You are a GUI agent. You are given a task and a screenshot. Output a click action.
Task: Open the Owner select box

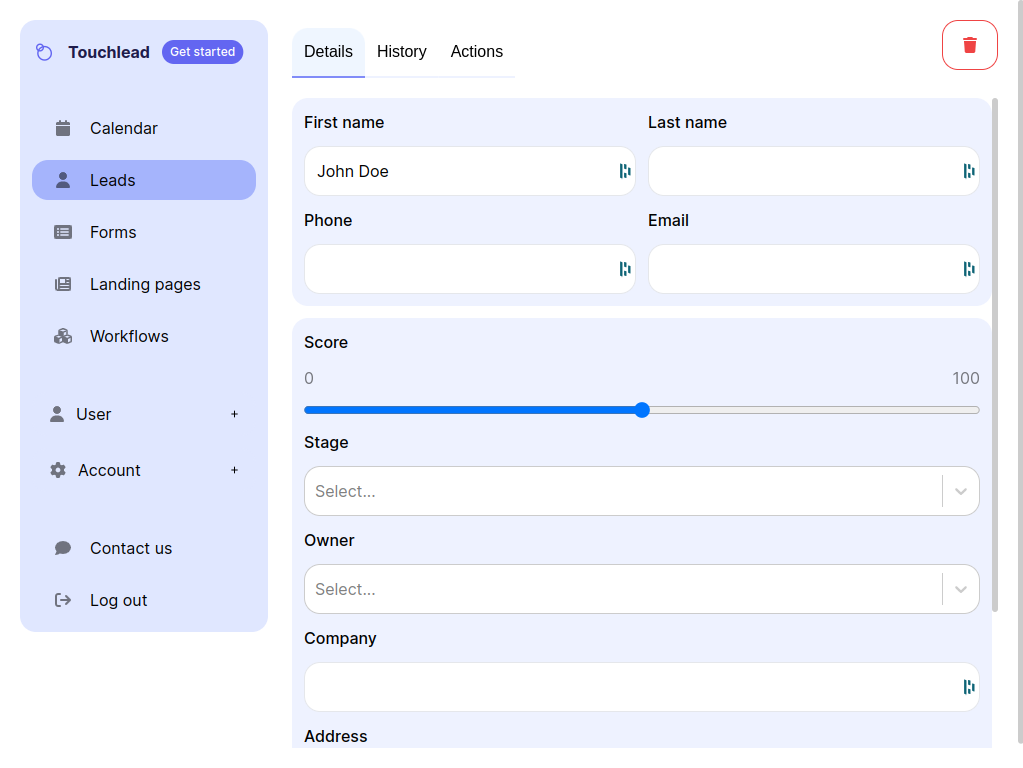[x=641, y=589]
